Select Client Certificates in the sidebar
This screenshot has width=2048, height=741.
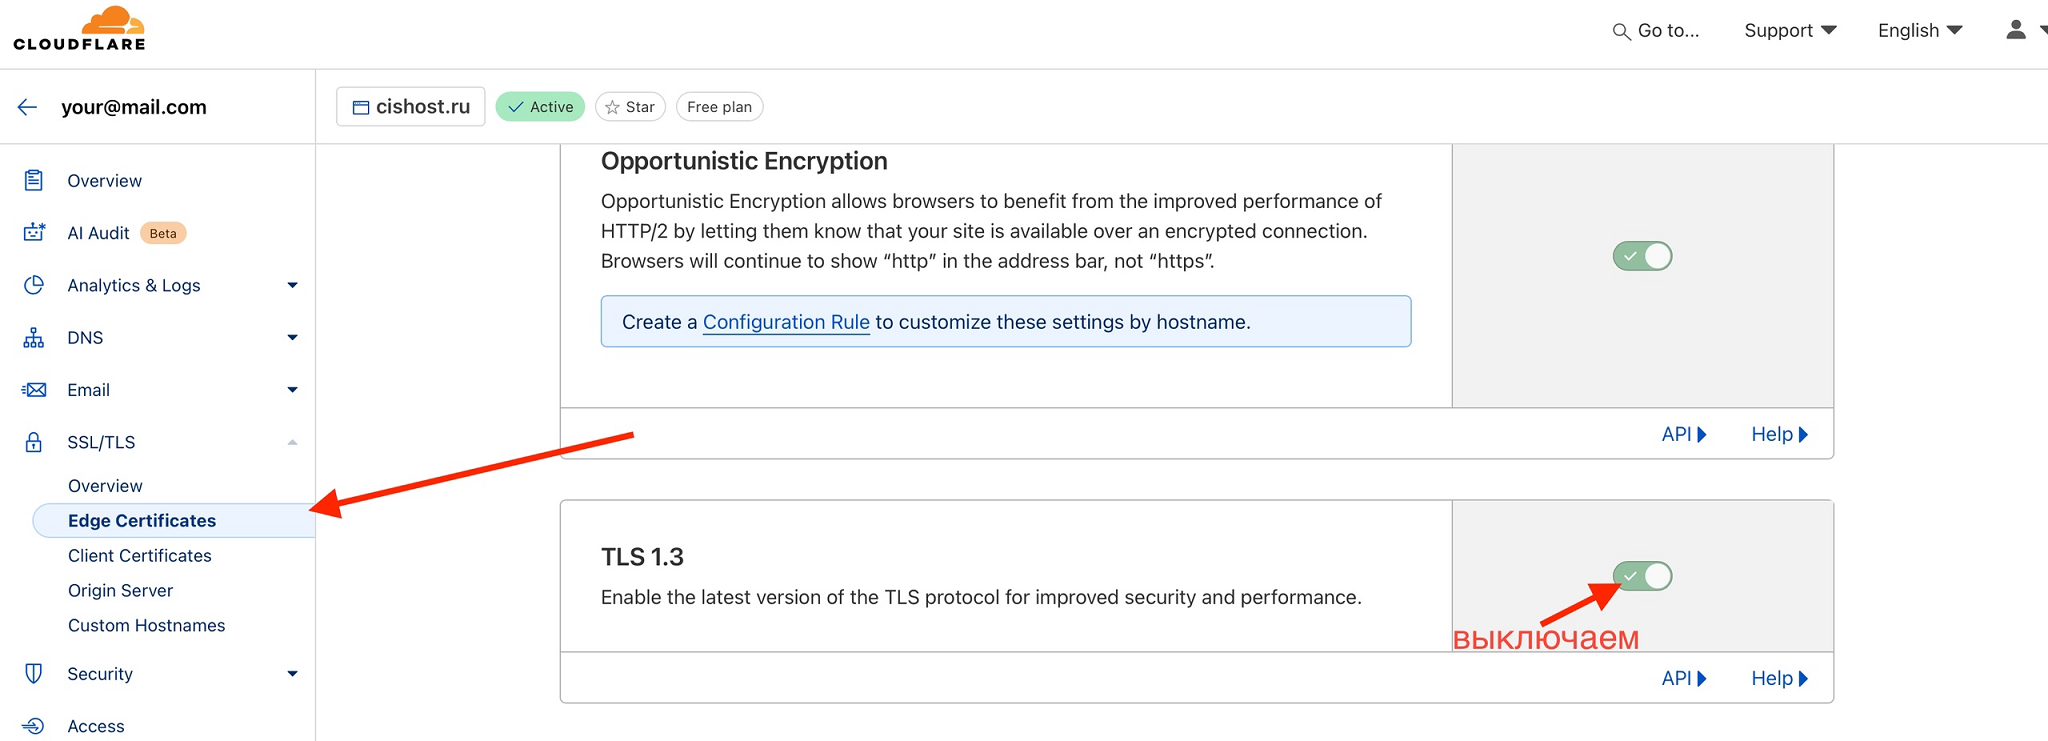click(140, 556)
